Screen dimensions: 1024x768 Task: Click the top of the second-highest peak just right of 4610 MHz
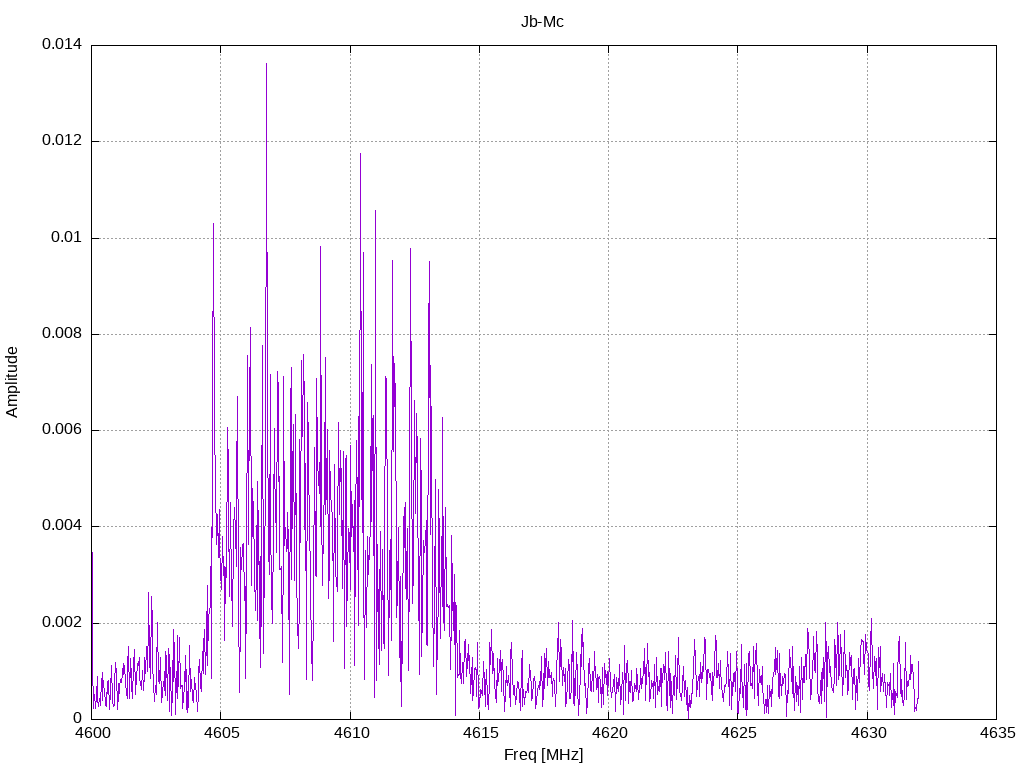[x=360, y=154]
